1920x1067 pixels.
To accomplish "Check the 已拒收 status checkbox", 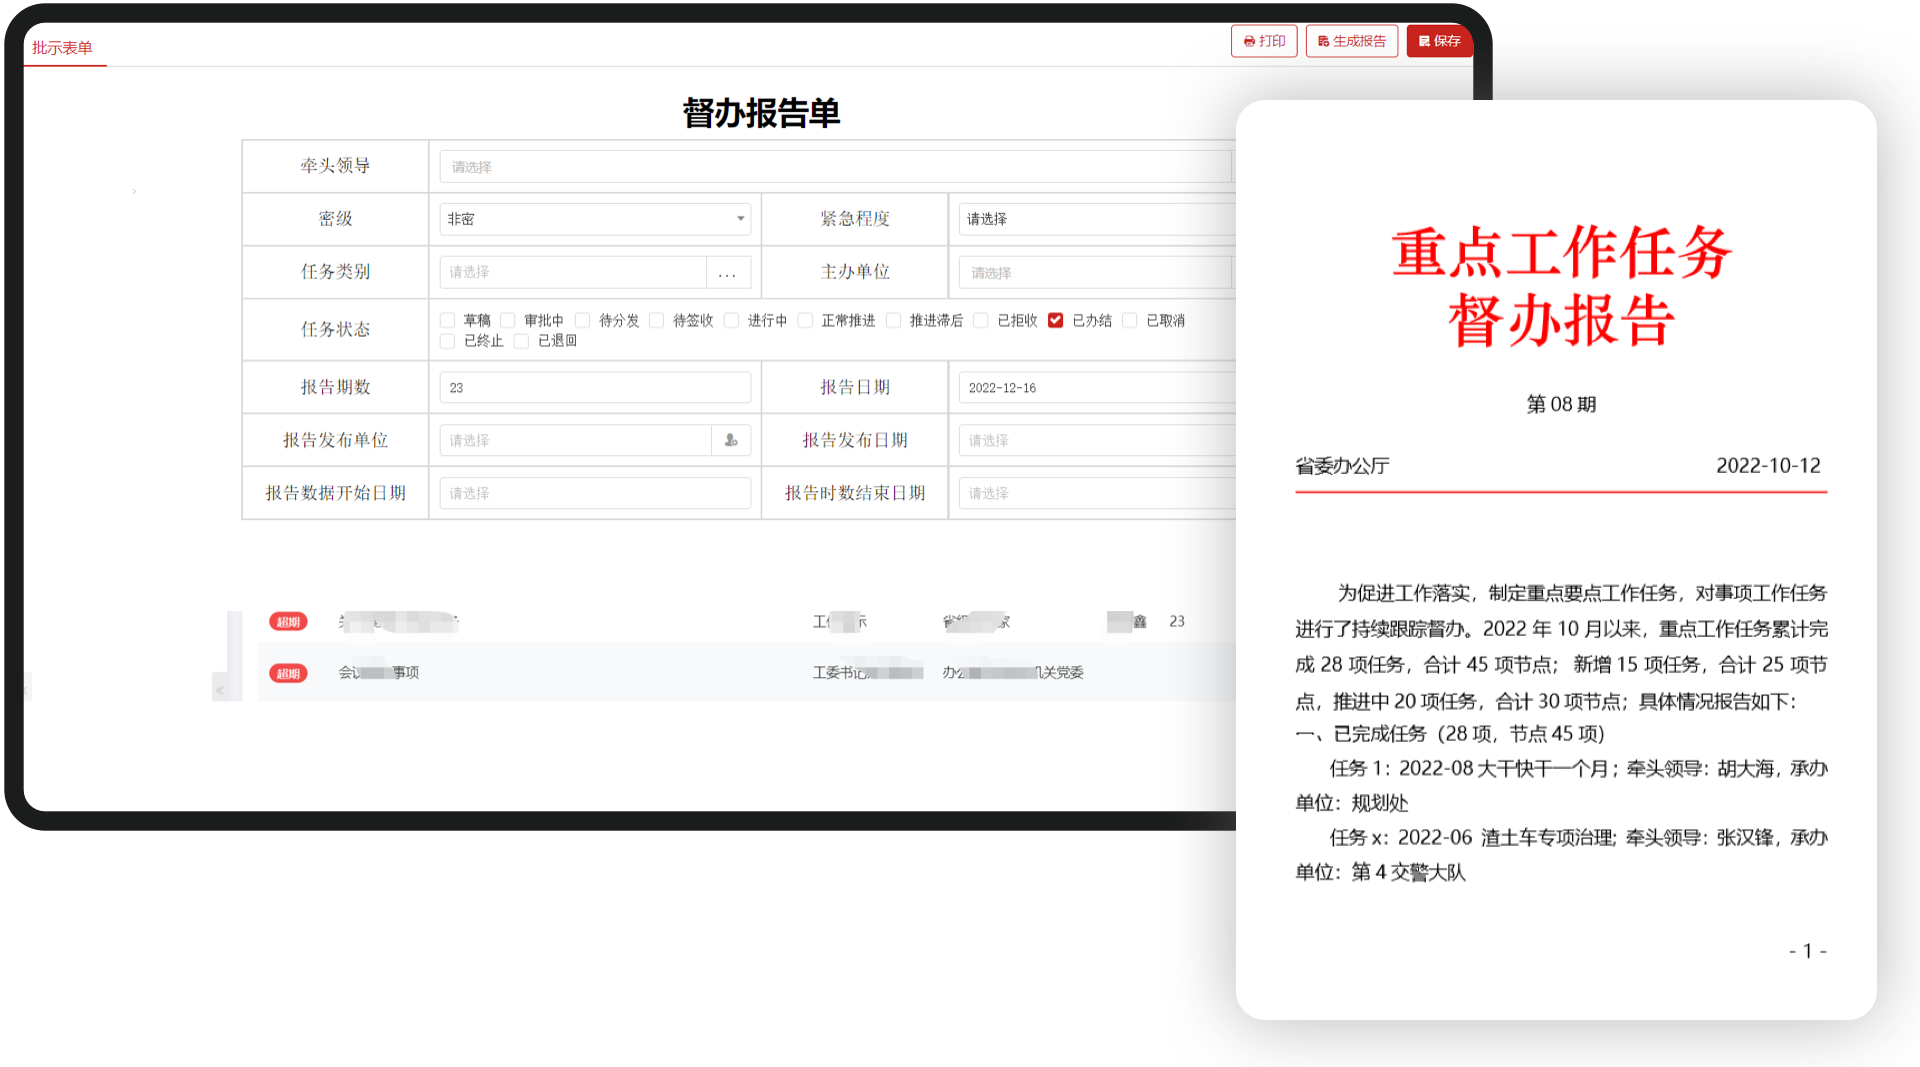I will pyautogui.click(x=981, y=320).
